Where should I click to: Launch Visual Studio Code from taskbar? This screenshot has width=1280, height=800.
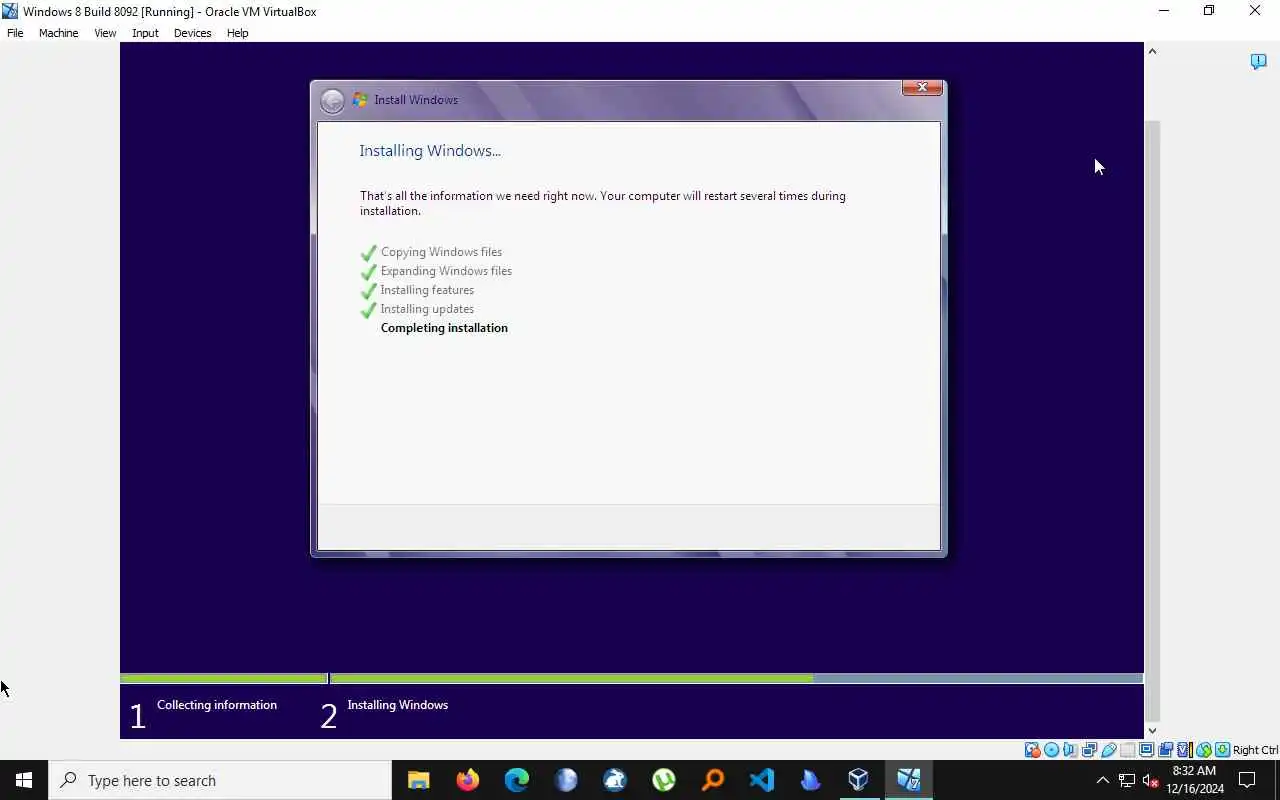coord(761,780)
